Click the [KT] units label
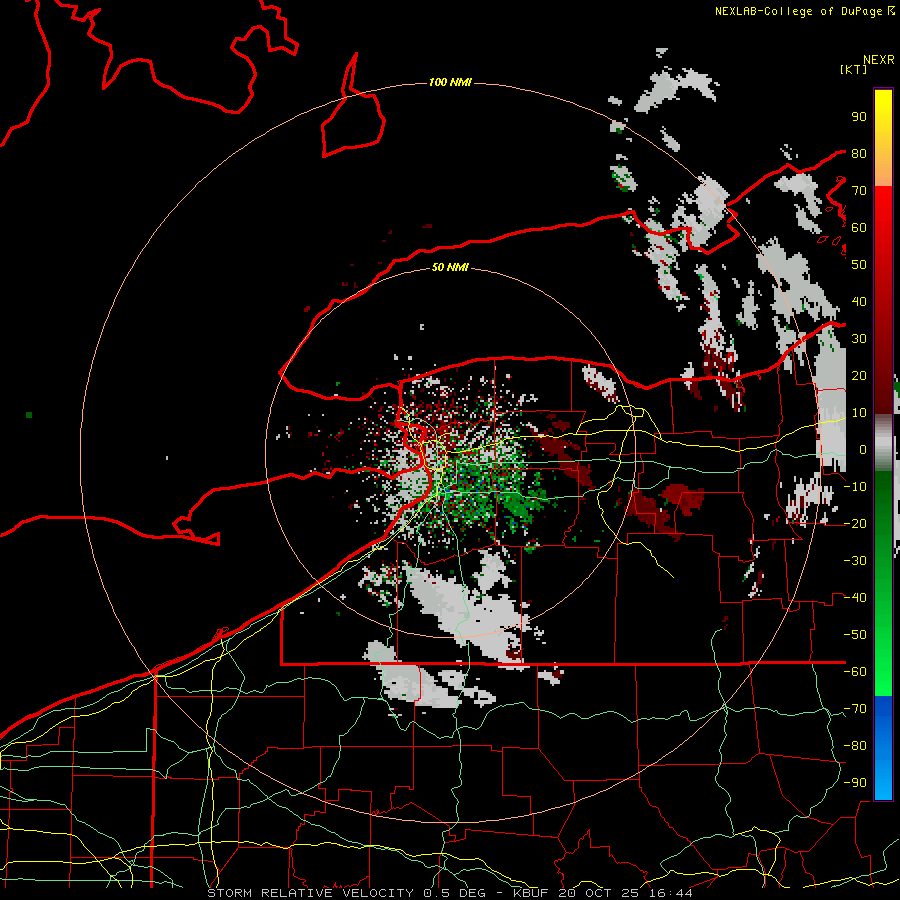The width and height of the screenshot is (900, 900). pyautogui.click(x=854, y=69)
